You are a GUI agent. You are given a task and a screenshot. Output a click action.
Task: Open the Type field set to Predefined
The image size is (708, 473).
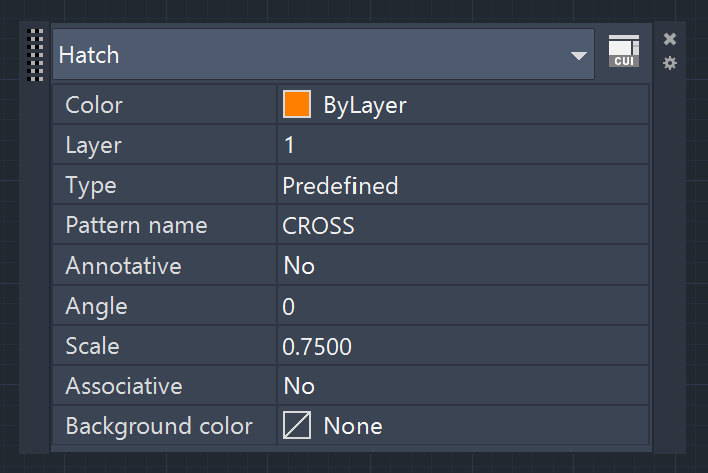(463, 185)
